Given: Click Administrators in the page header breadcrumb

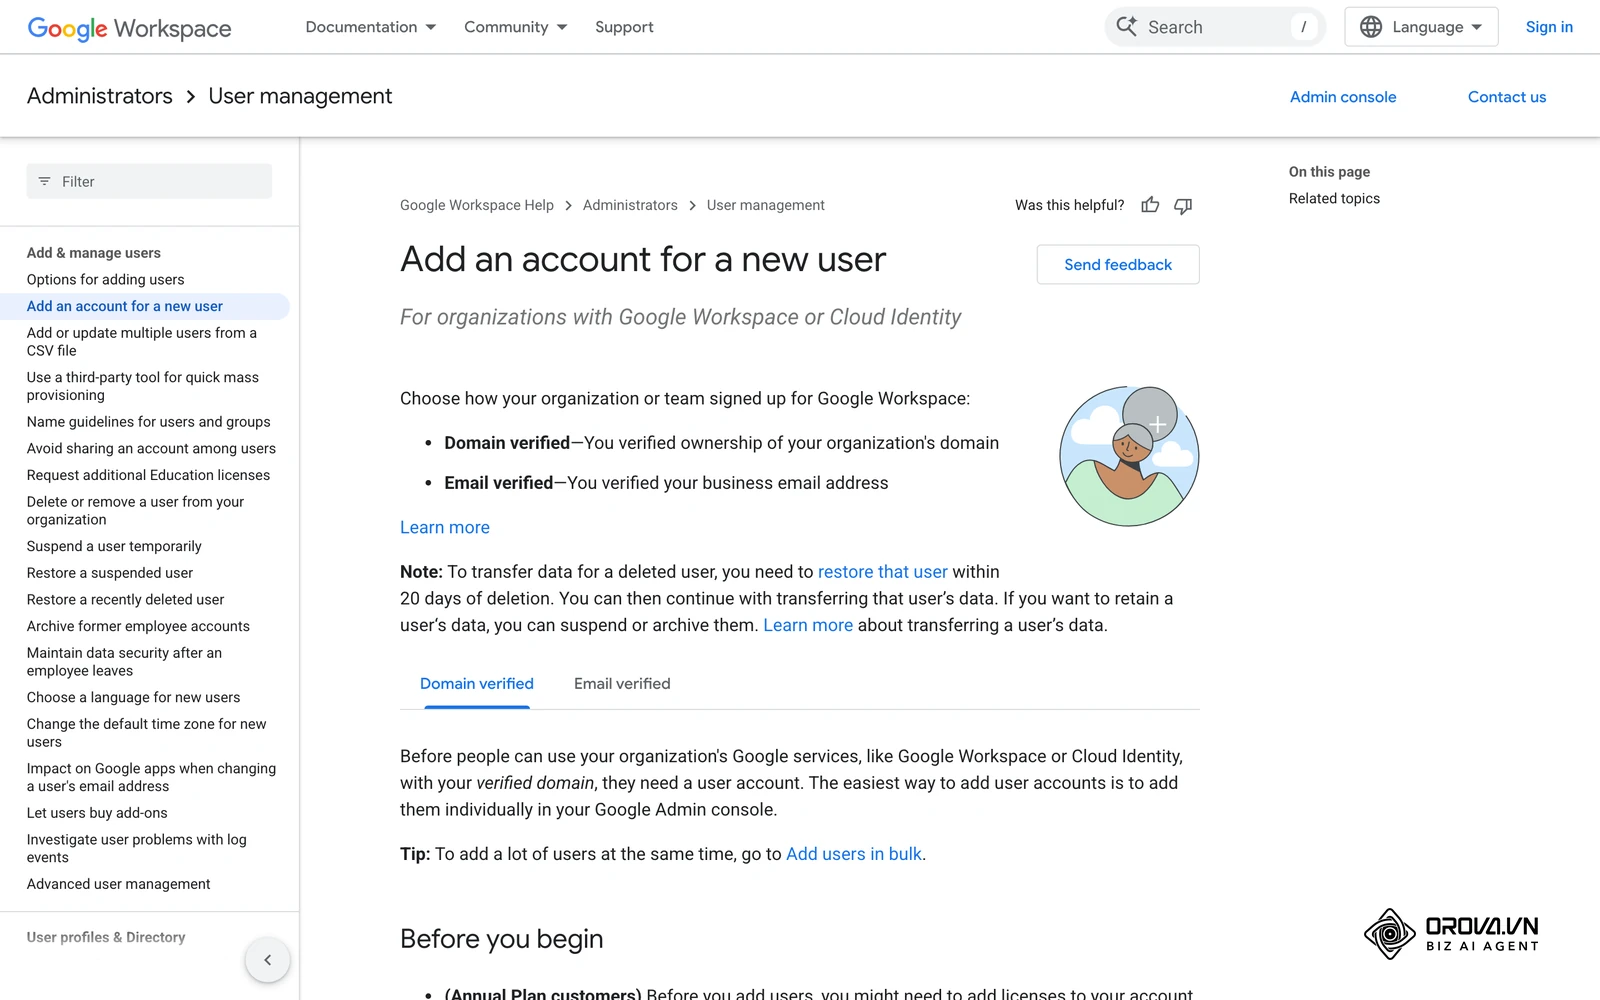Looking at the screenshot, I should 100,96.
